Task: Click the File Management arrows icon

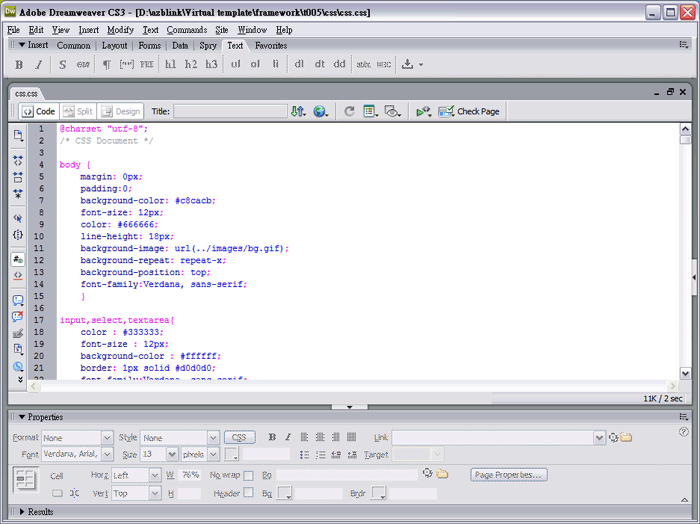Action: pos(298,112)
